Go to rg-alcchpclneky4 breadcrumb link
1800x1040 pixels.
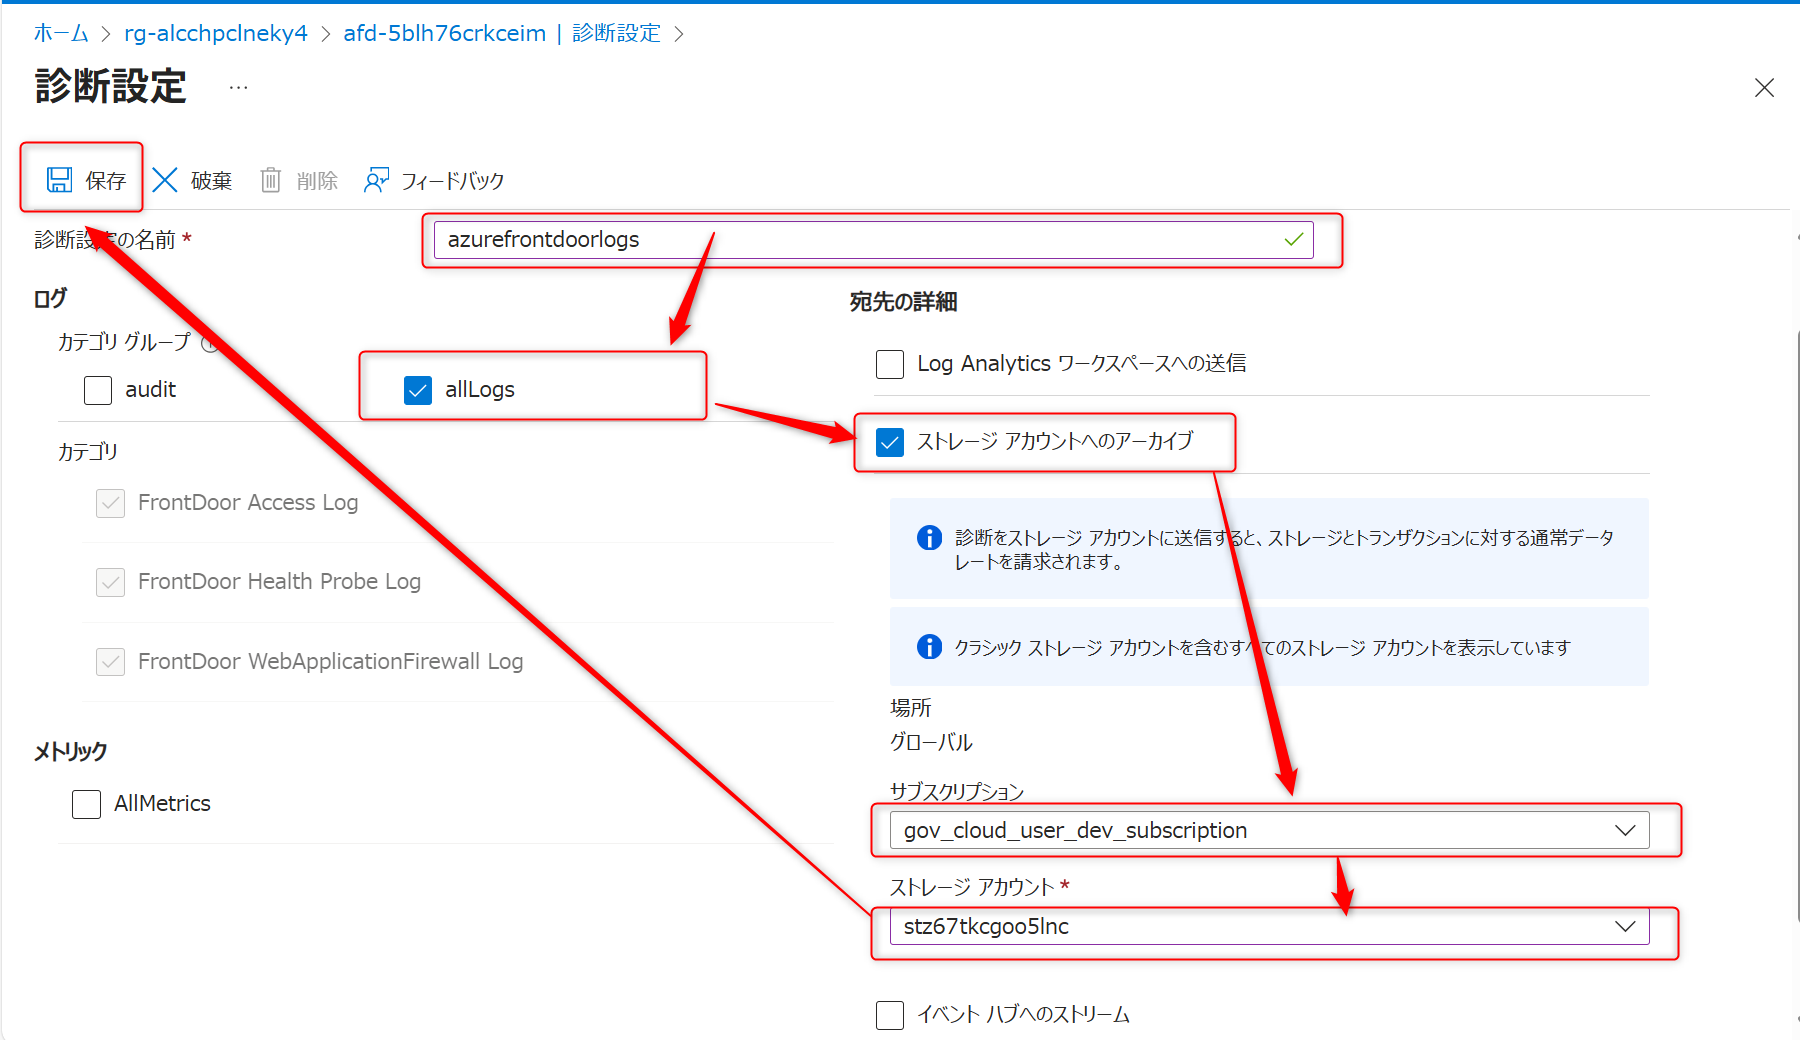point(215,33)
